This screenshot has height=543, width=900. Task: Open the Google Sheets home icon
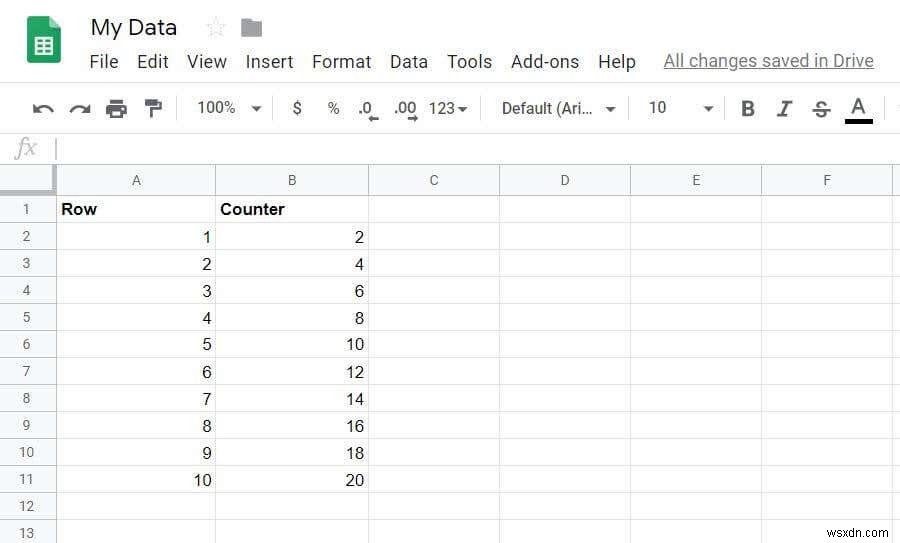coord(44,40)
